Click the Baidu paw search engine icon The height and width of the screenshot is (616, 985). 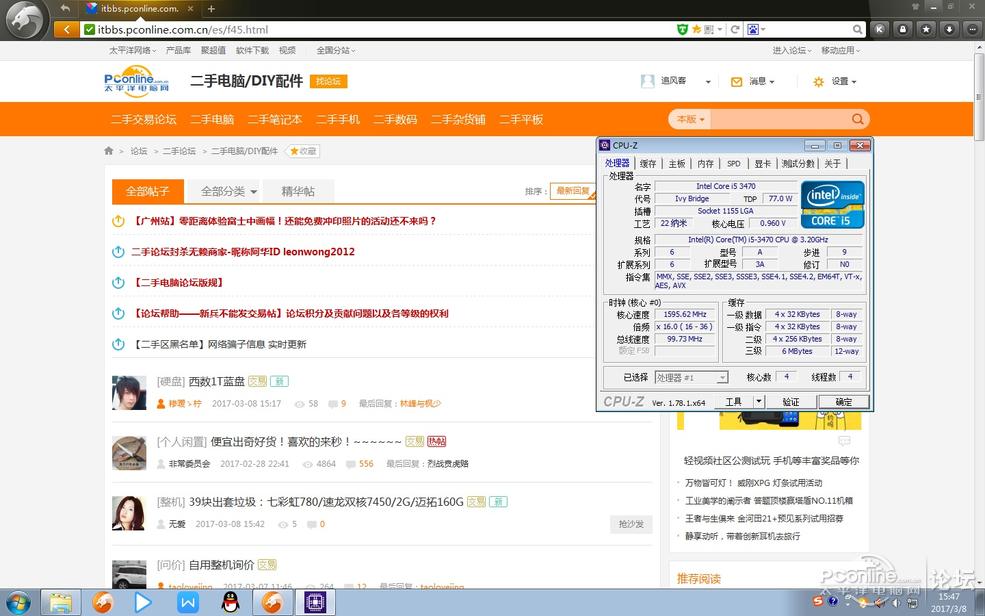coord(753,30)
